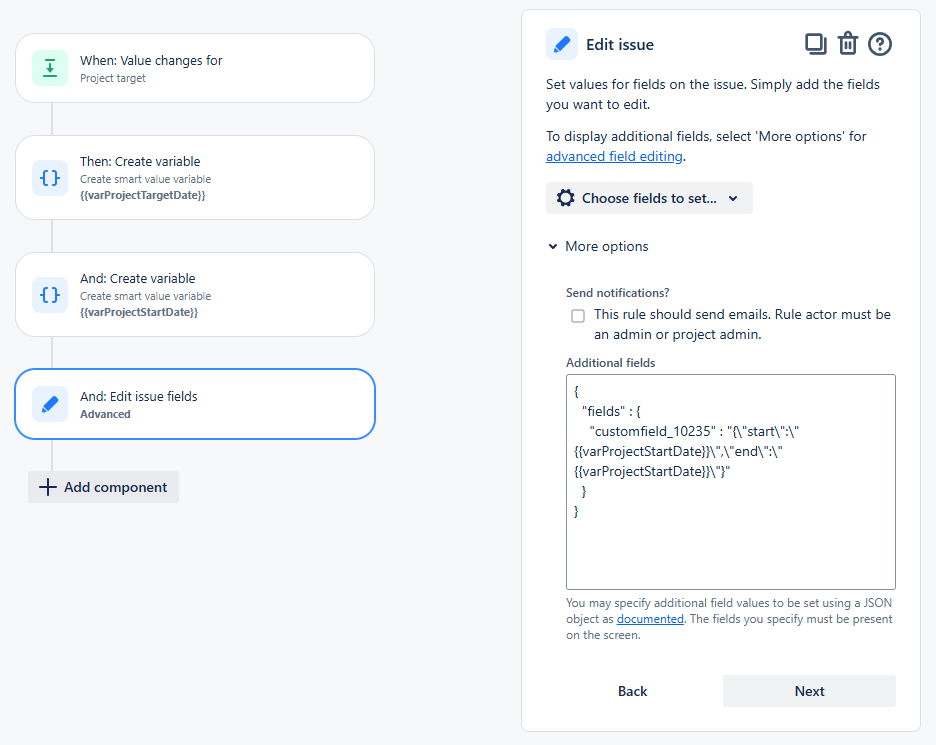Screen dimensions: 936x745
Task: Select Then: Create variable step
Action: point(195,178)
